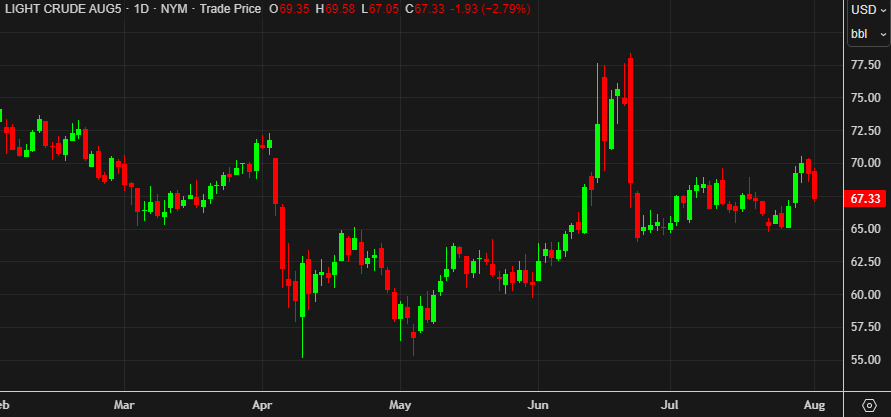
Task: Open the USD currency dropdown
Action: pyautogui.click(x=868, y=10)
